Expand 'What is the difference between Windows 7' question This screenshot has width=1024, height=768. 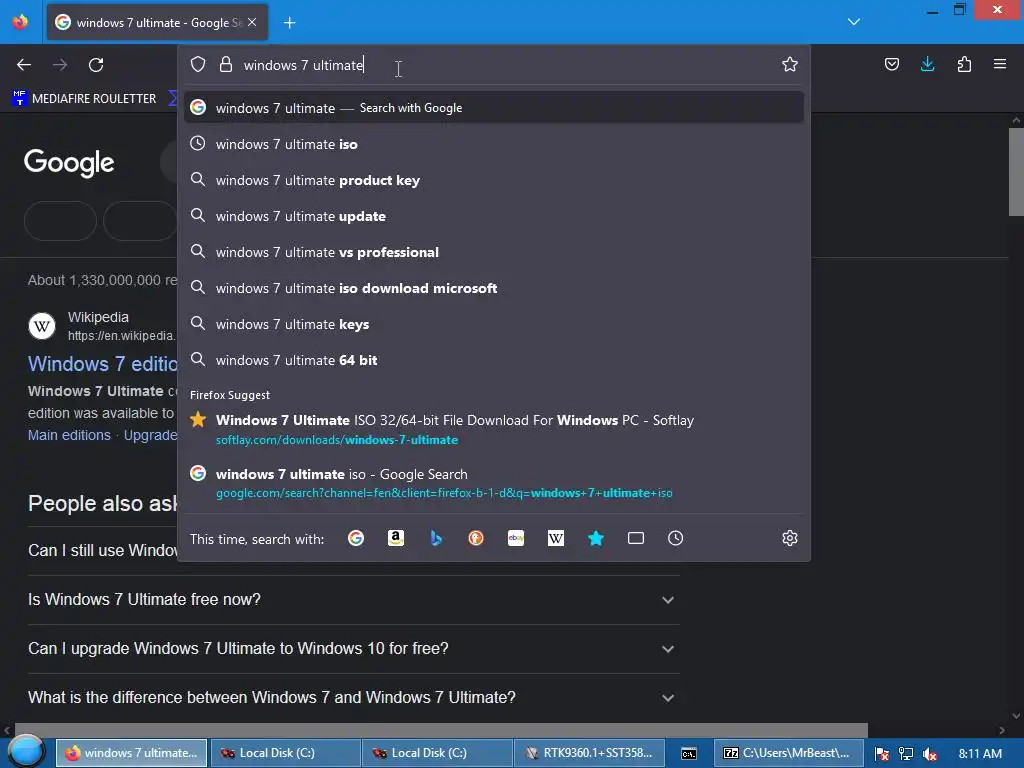[x=353, y=697]
